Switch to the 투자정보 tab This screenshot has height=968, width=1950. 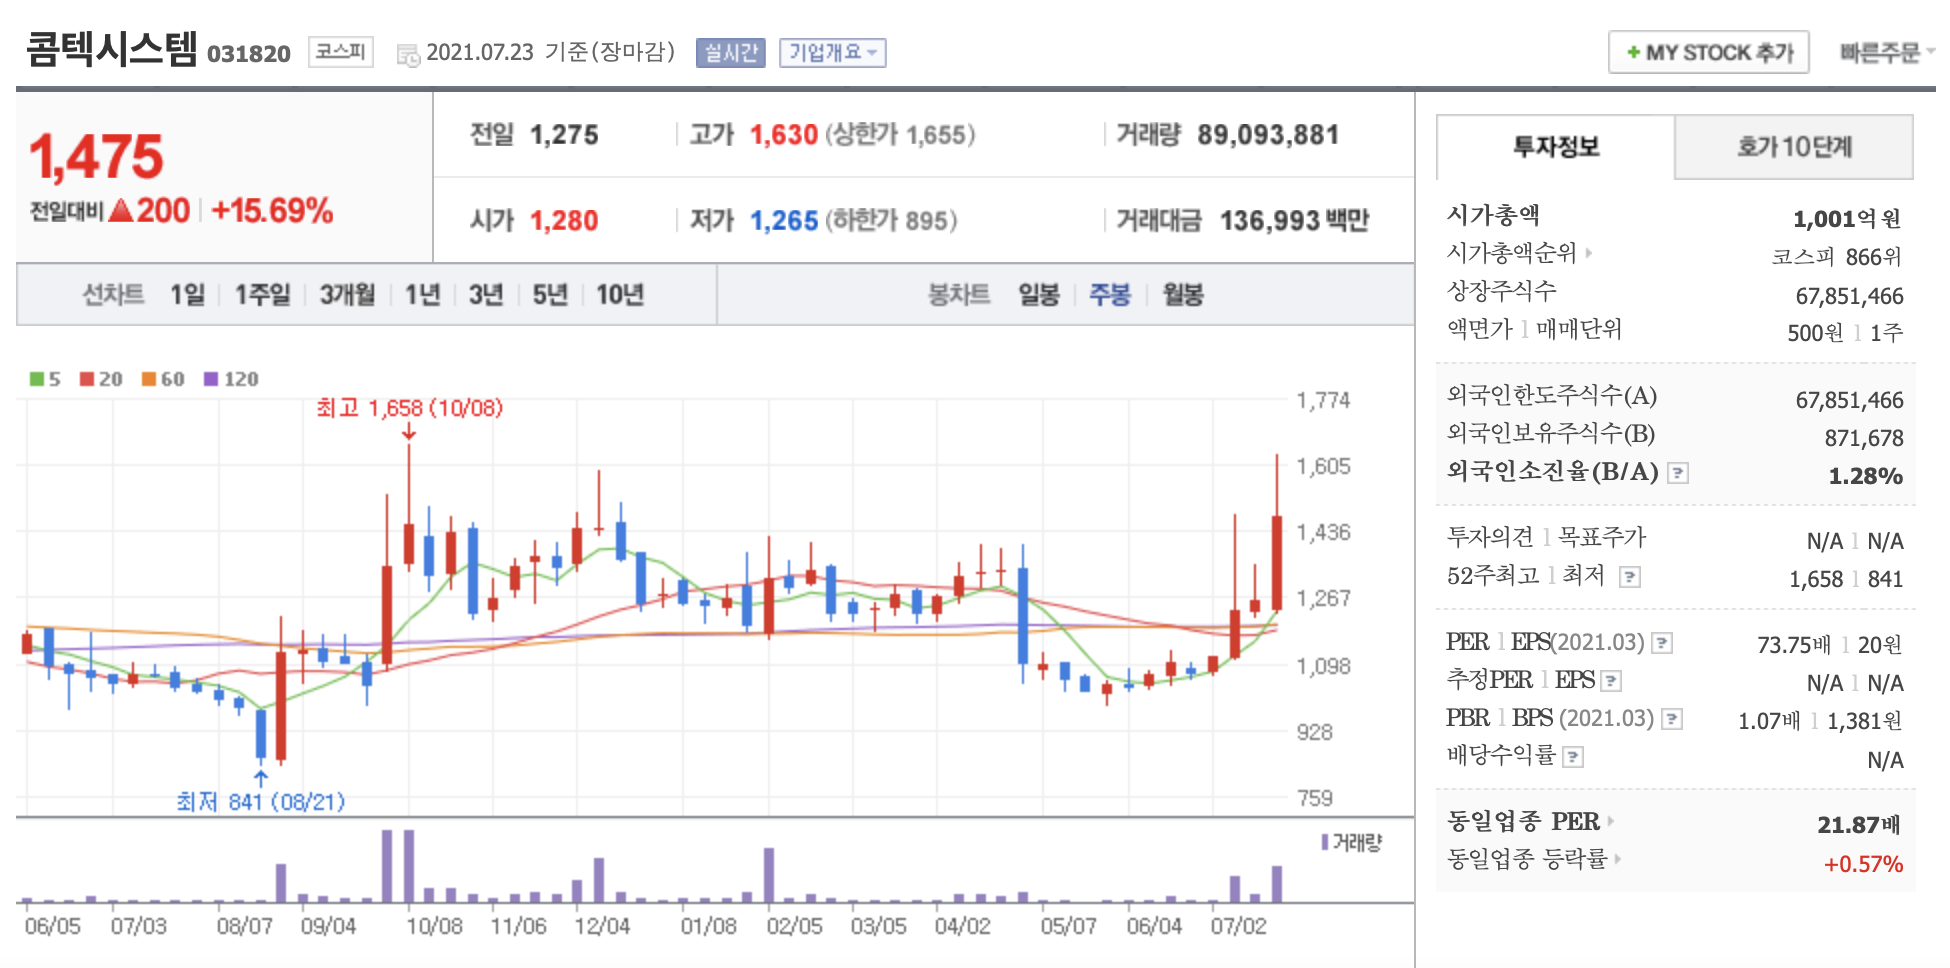click(x=1556, y=147)
